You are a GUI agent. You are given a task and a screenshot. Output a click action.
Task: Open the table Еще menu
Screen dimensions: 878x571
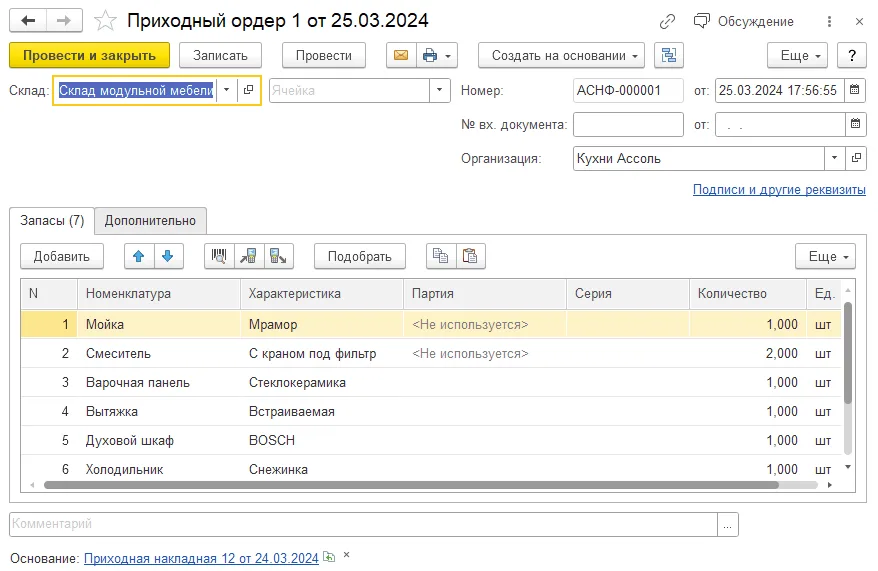pyautogui.click(x=825, y=256)
